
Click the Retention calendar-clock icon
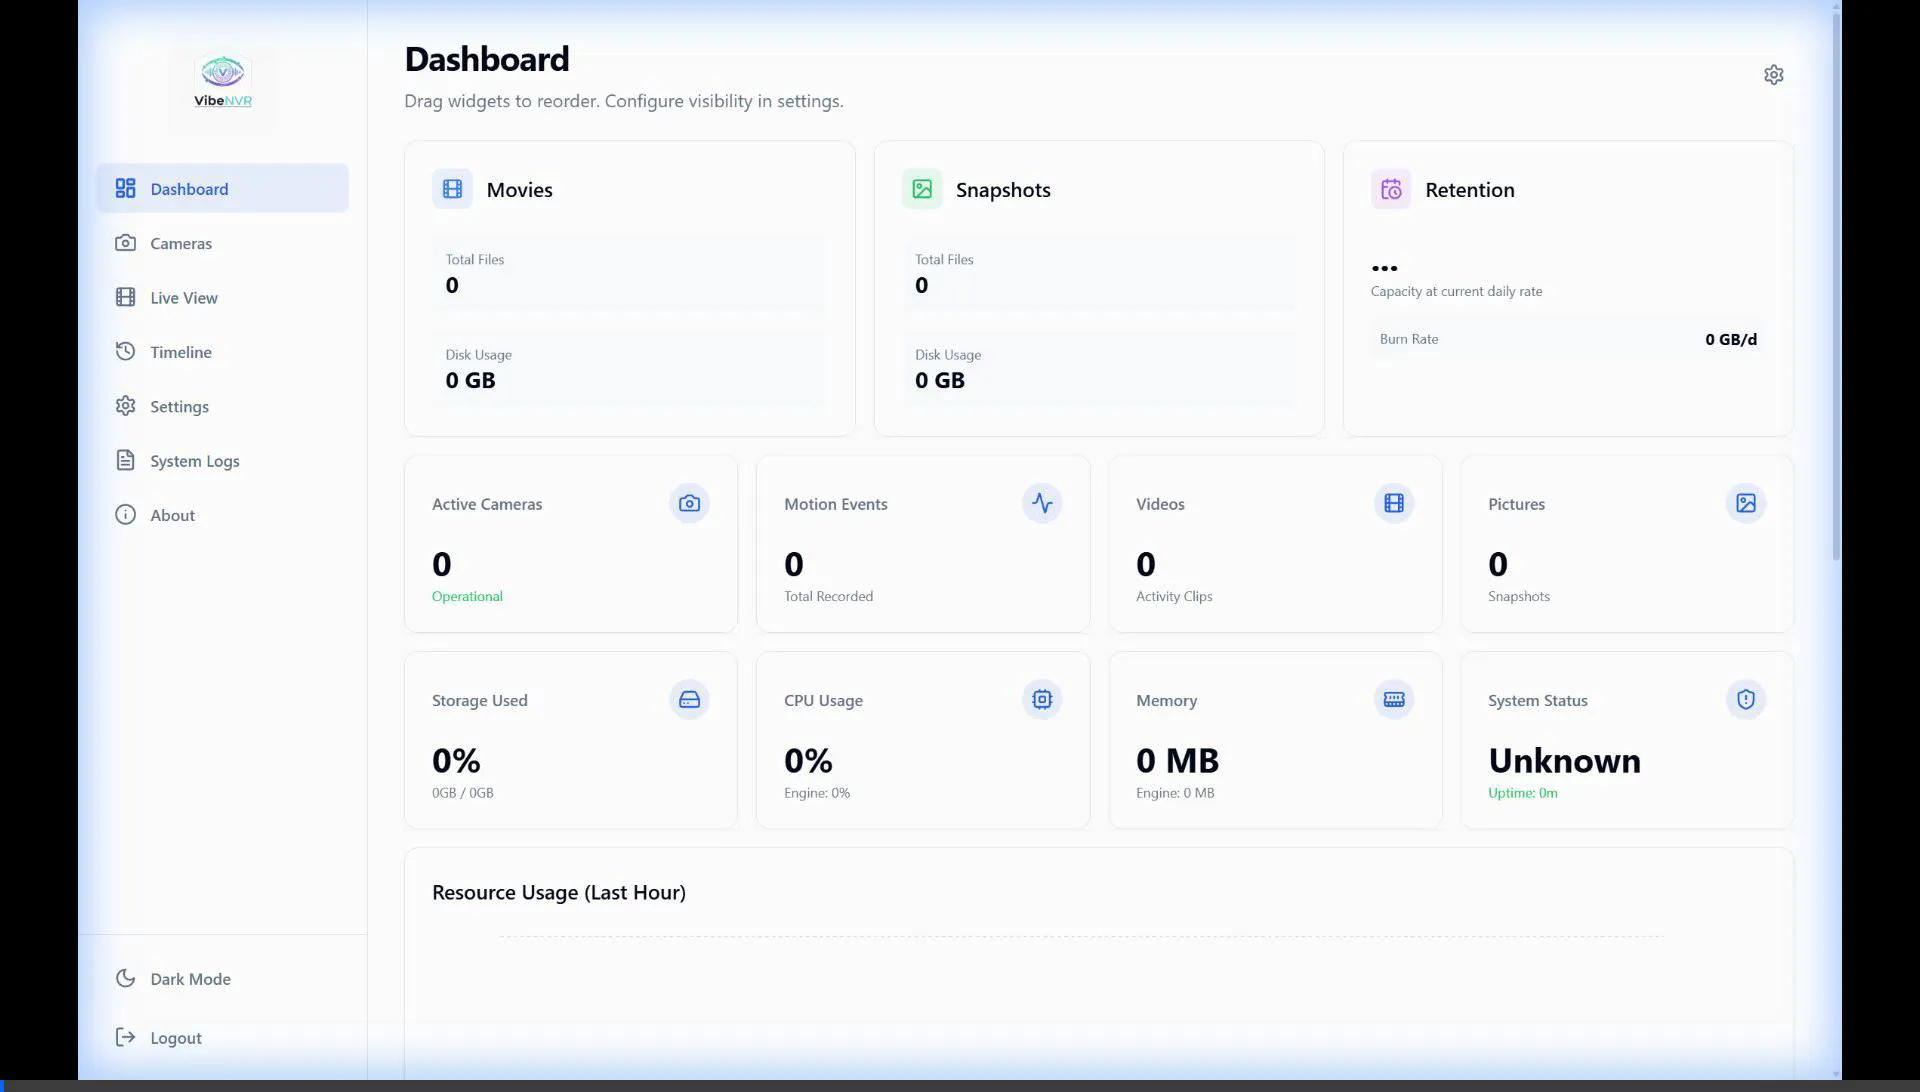(1390, 189)
